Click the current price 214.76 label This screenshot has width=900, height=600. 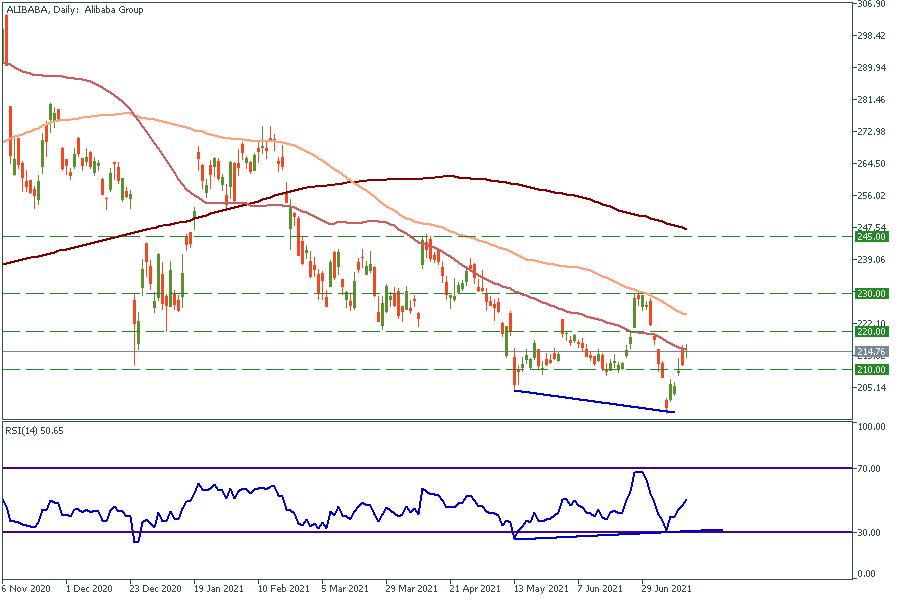pos(872,352)
